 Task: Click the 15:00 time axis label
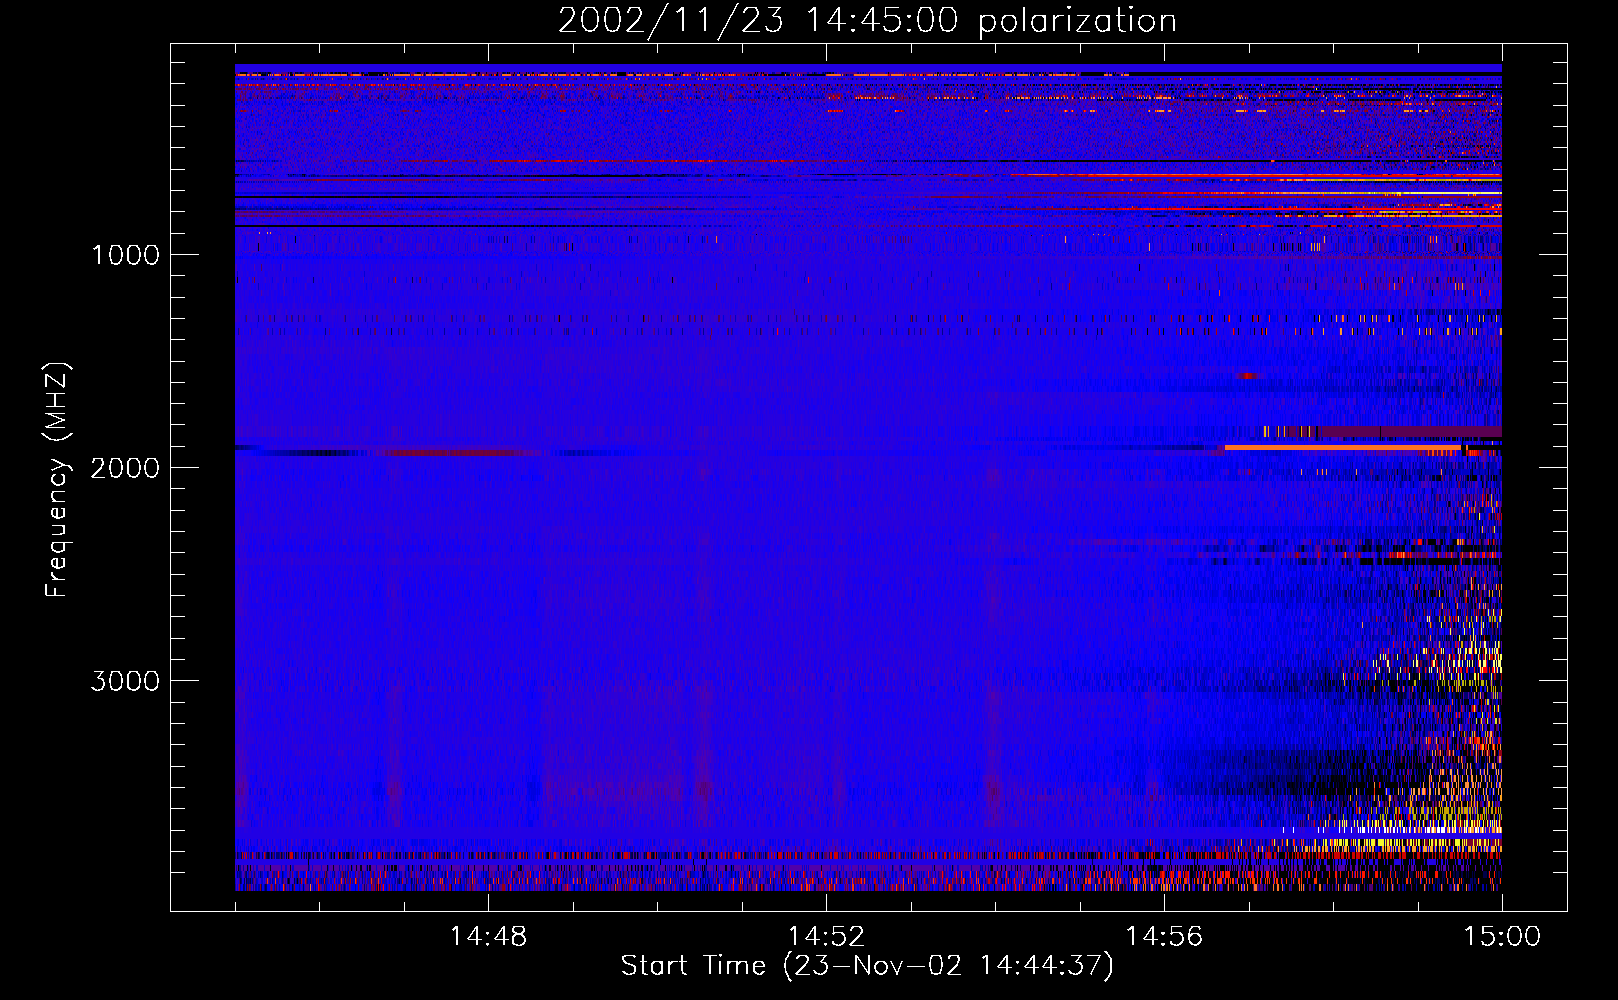coord(1502,937)
